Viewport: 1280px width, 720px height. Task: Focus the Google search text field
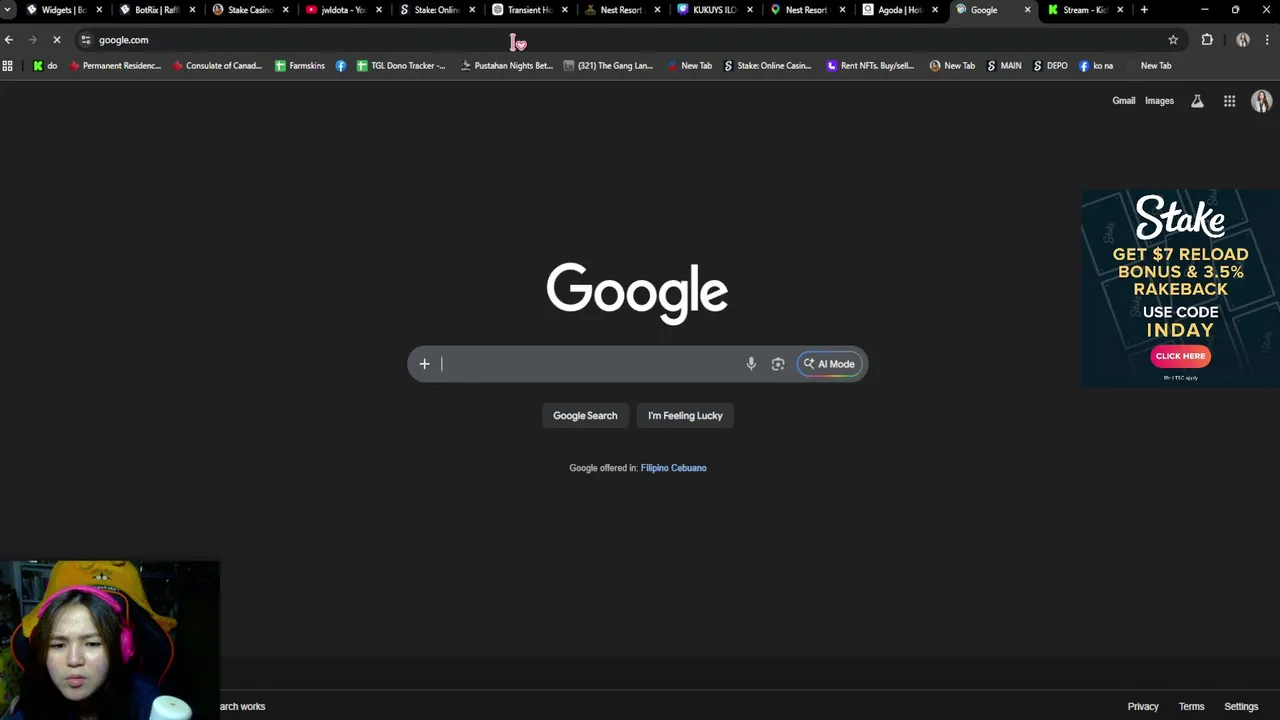tap(590, 364)
